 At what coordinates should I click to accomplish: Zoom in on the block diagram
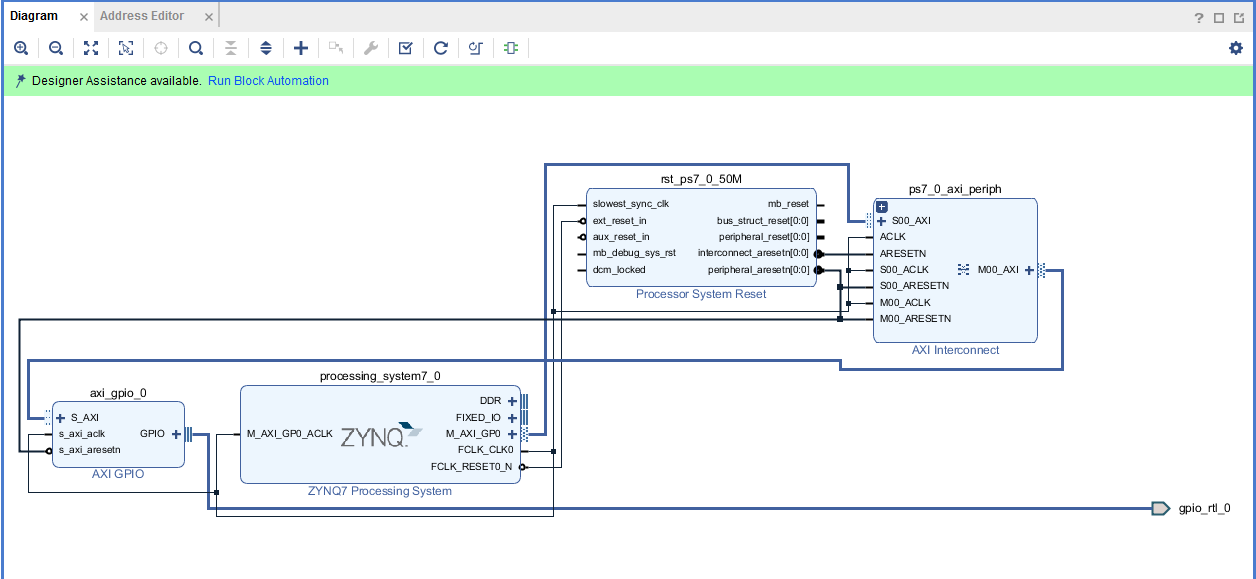click(x=21, y=48)
